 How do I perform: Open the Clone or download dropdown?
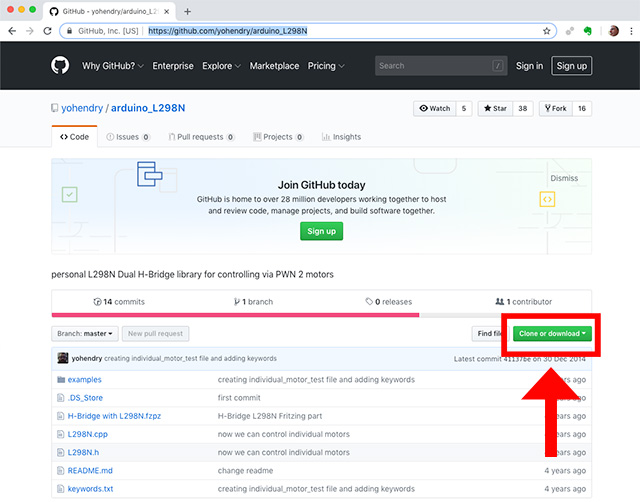coord(552,333)
